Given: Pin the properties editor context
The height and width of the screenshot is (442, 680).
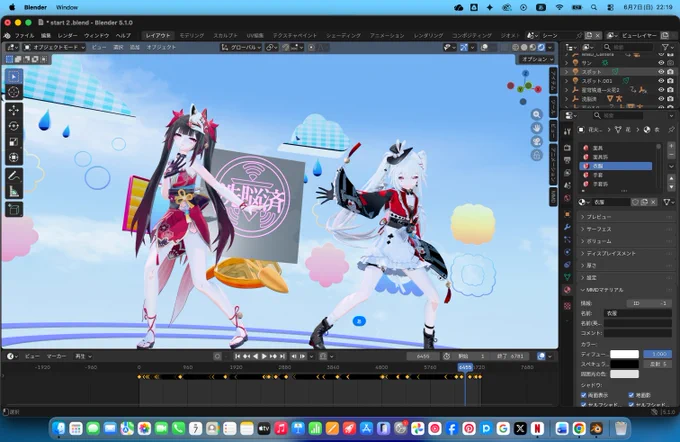Looking at the screenshot, I should click(671, 130).
